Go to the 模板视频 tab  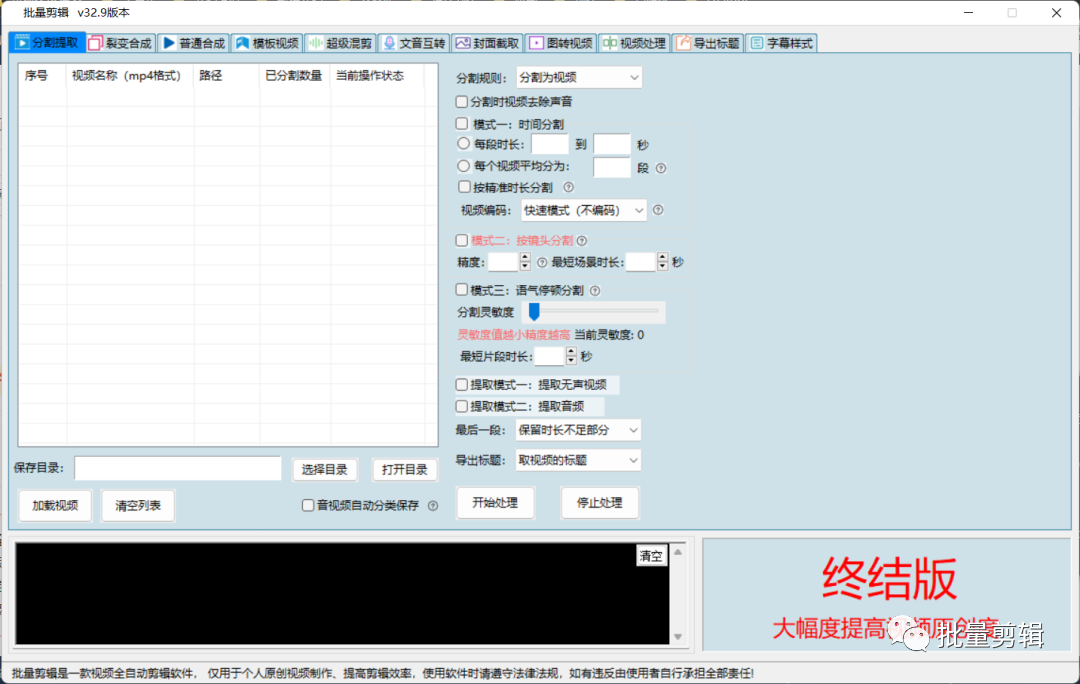267,43
